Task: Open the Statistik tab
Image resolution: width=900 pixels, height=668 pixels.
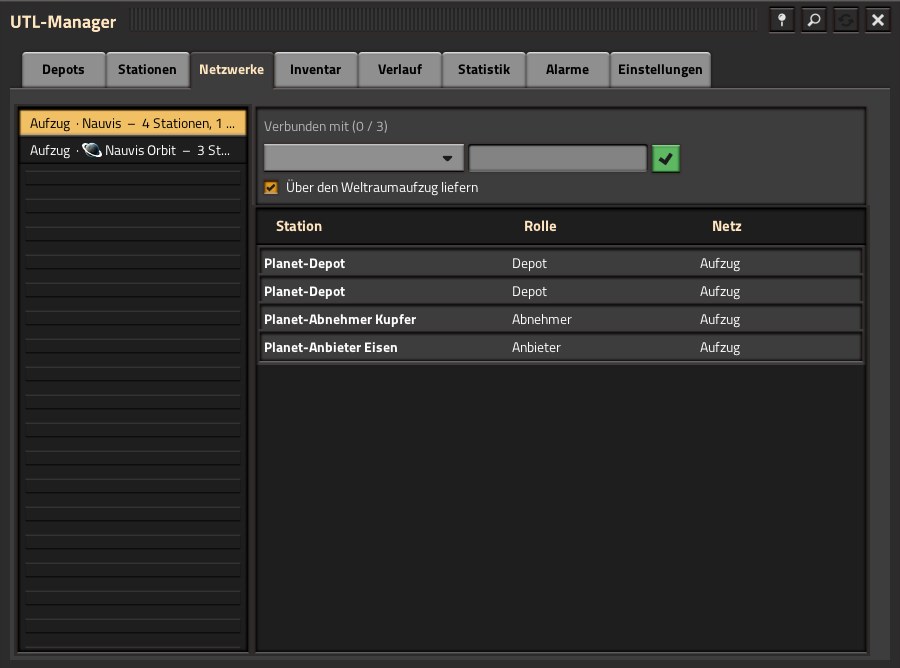Action: click(x=484, y=69)
